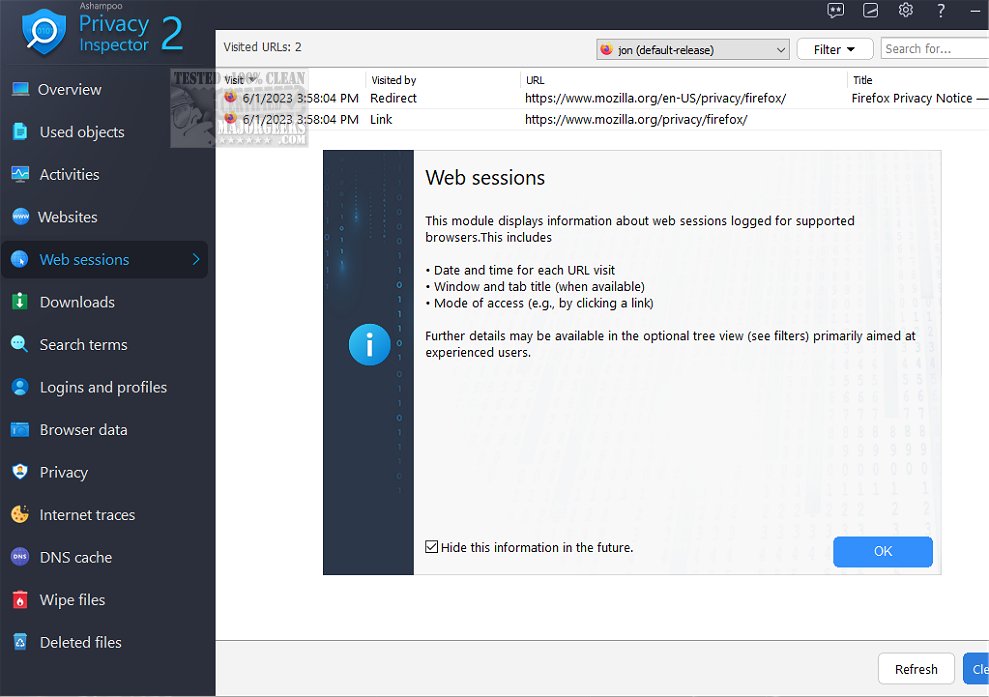The height and width of the screenshot is (697, 989).
Task: Expand the Web sessions chevron arrow
Action: [196, 259]
